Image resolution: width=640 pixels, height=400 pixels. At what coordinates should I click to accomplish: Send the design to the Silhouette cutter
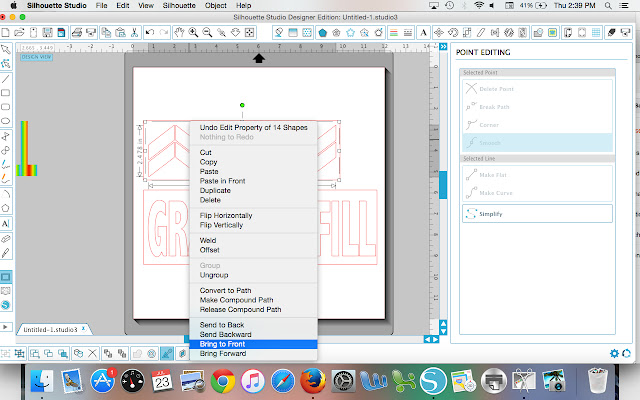(x=91, y=33)
